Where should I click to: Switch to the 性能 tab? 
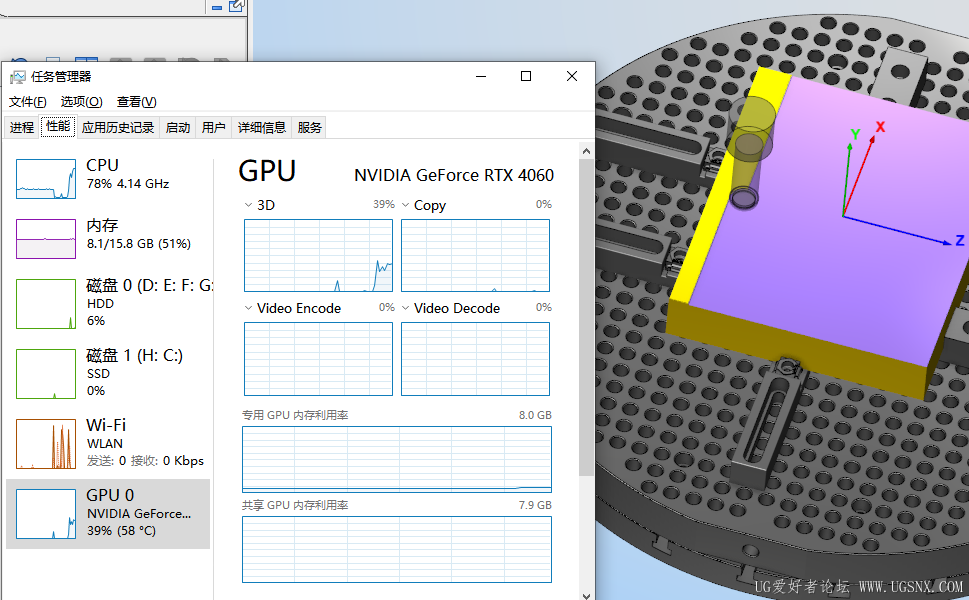pyautogui.click(x=58, y=126)
